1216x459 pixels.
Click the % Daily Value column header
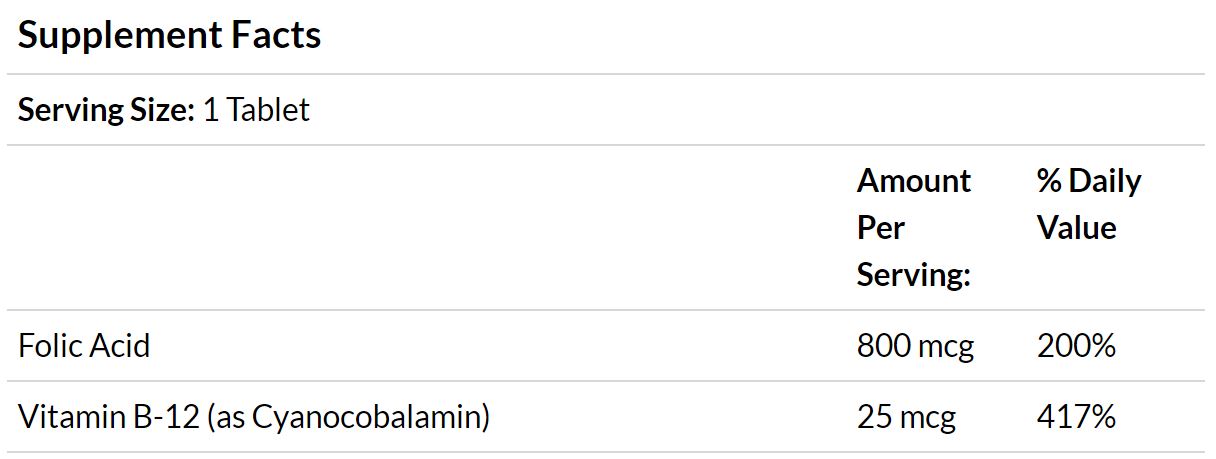click(x=1089, y=204)
